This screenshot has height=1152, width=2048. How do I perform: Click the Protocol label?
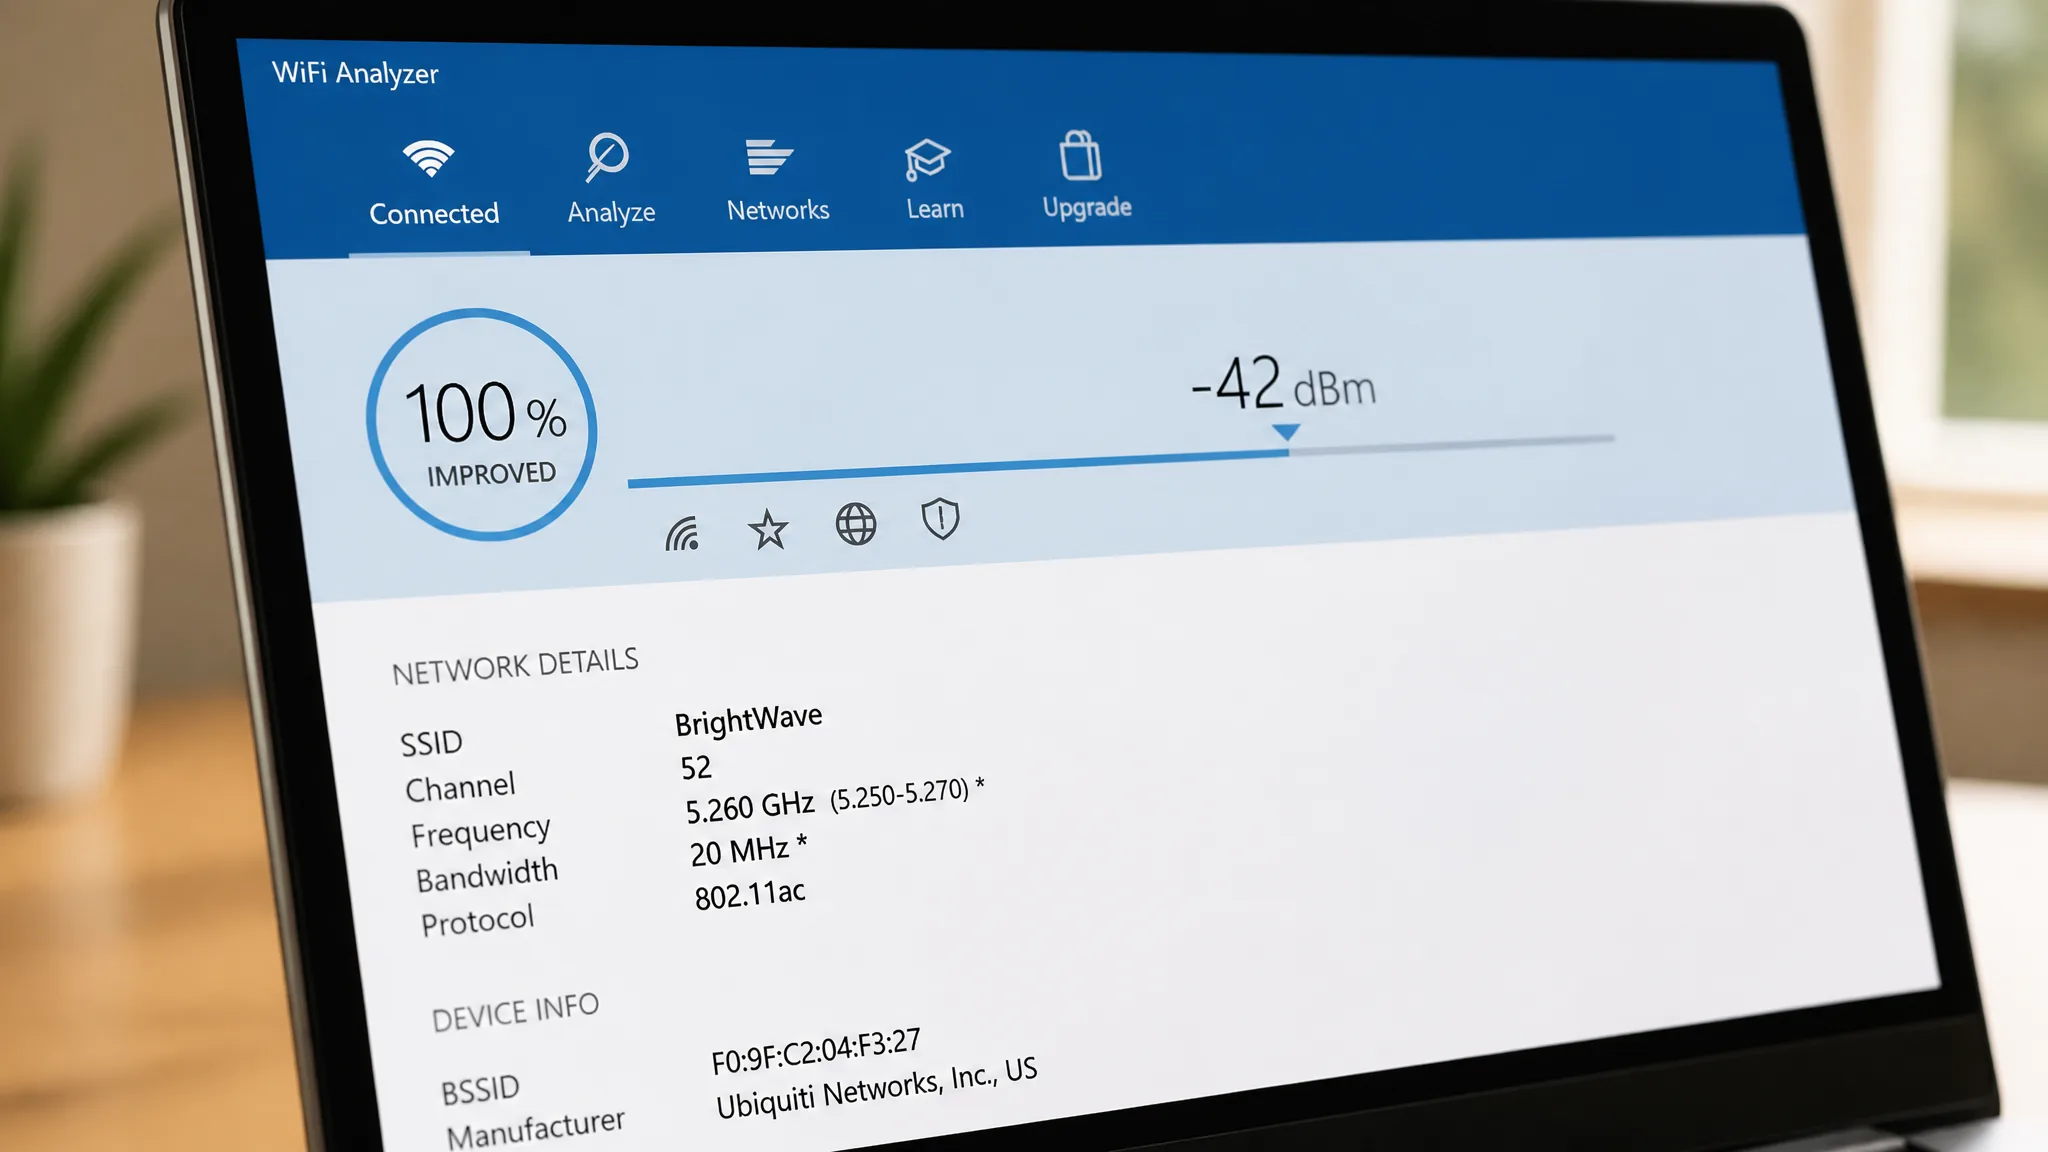click(x=477, y=920)
